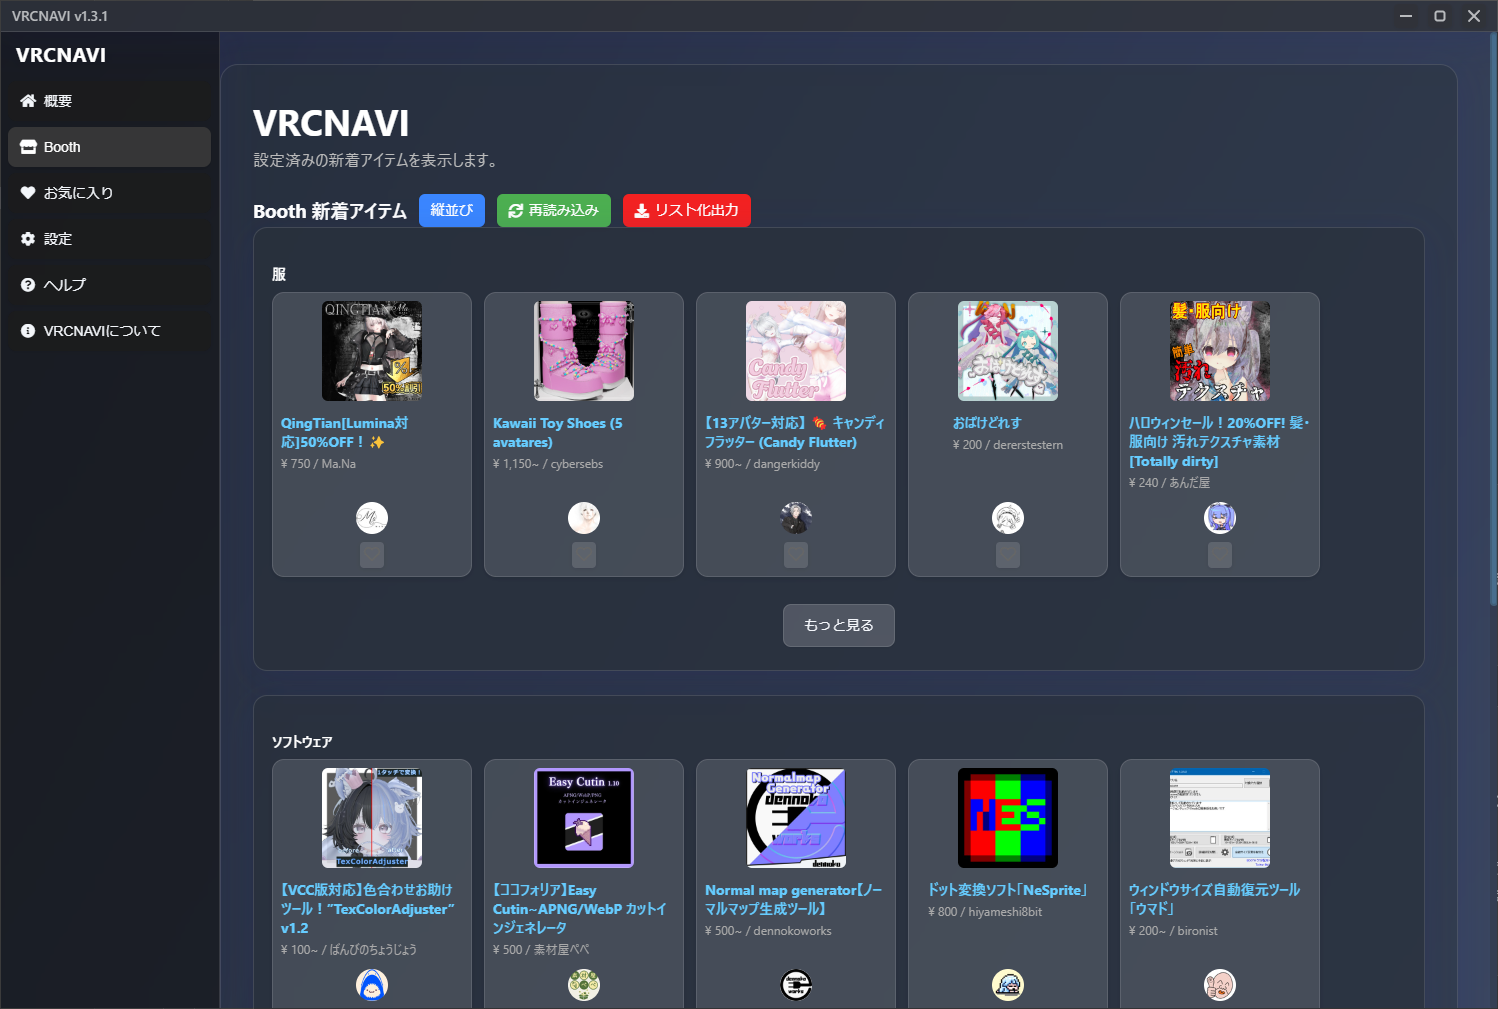Image resolution: width=1498 pixels, height=1009 pixels.
Task: Switch layout with 縦並び button
Action: [x=452, y=210]
